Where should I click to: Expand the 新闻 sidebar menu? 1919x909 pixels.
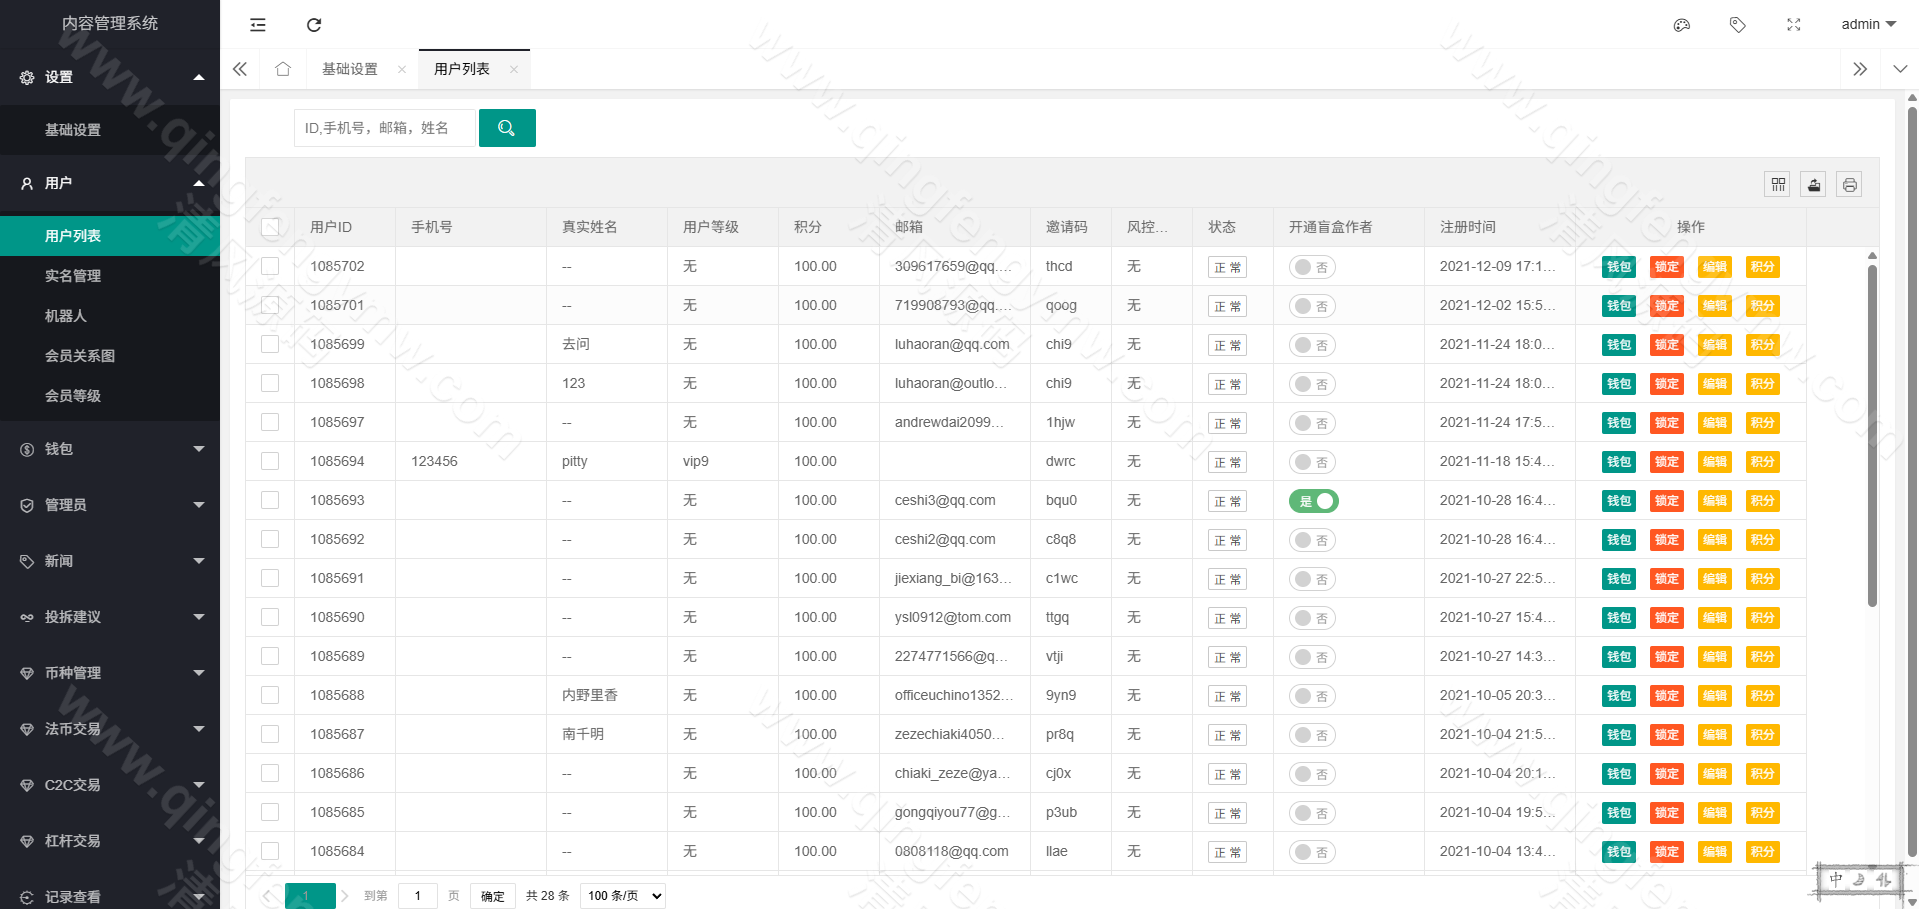(x=110, y=561)
